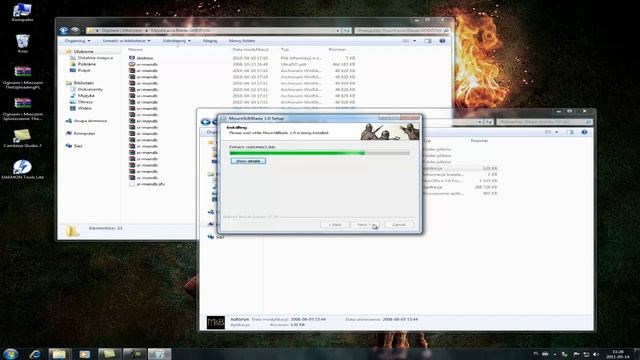Viewport: 640px width, 360px height.
Task: Open Internet Explorer from the taskbar
Action: click(x=35, y=354)
